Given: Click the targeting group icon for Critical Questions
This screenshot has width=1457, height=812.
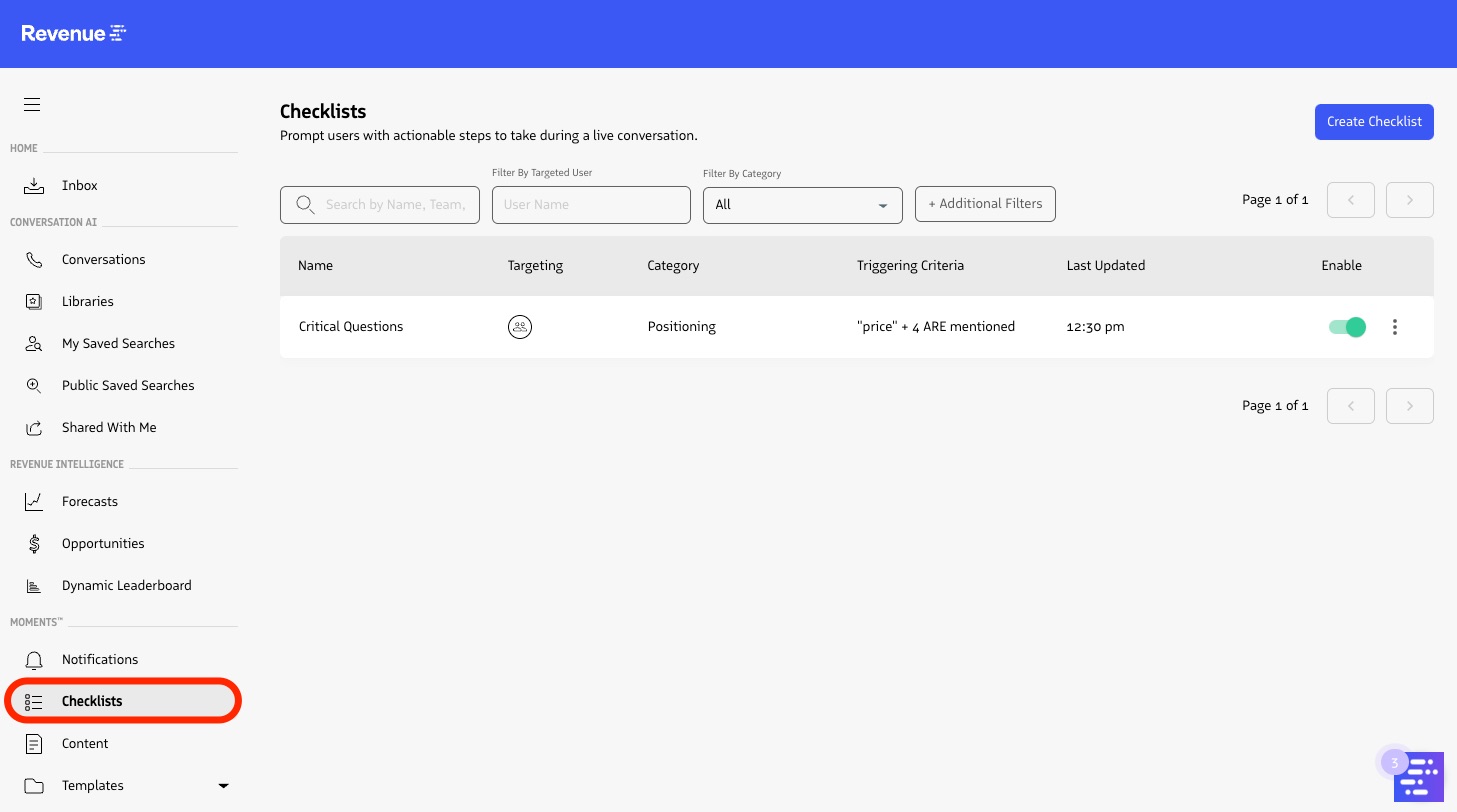Looking at the screenshot, I should [519, 326].
